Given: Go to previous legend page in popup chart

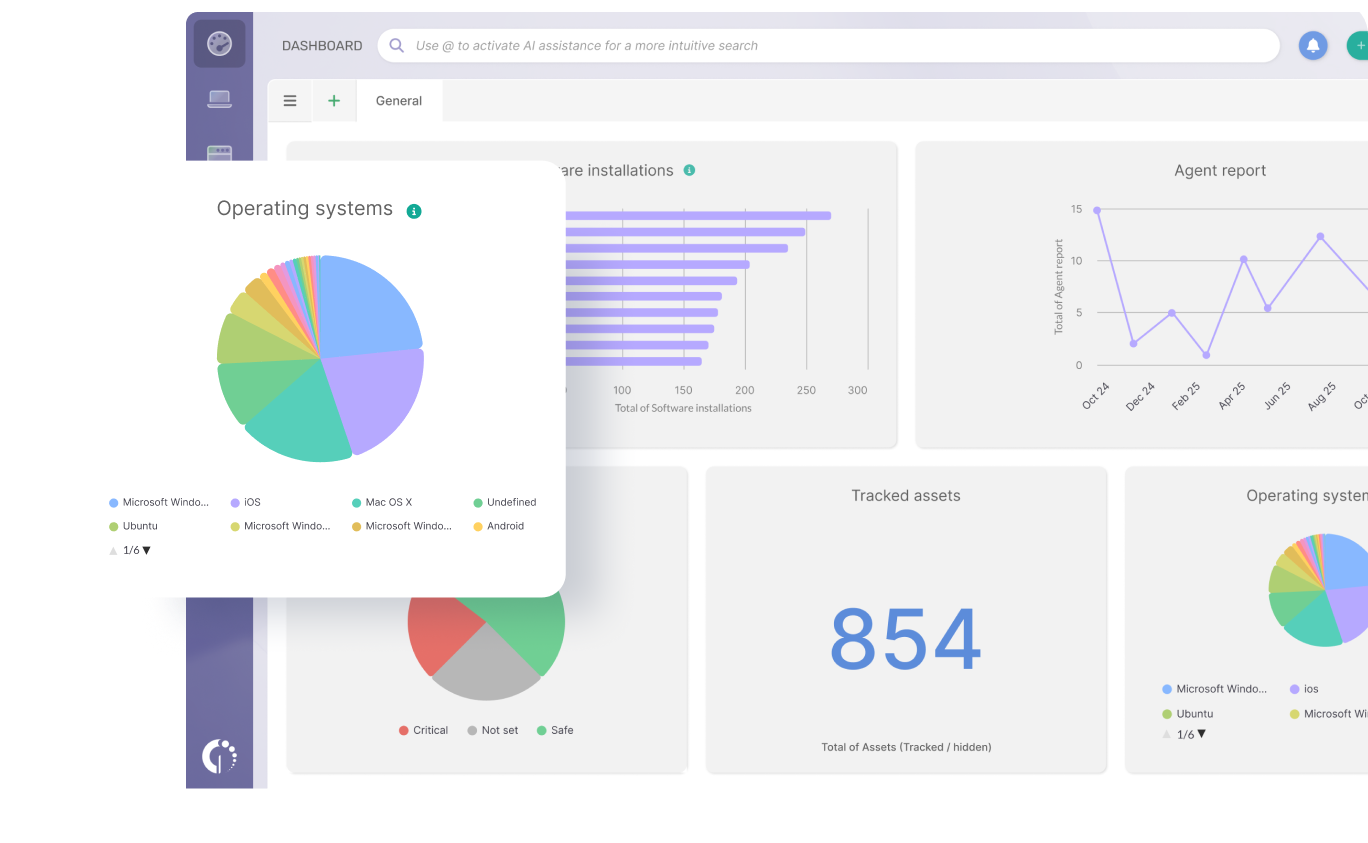Looking at the screenshot, I should [x=113, y=551].
